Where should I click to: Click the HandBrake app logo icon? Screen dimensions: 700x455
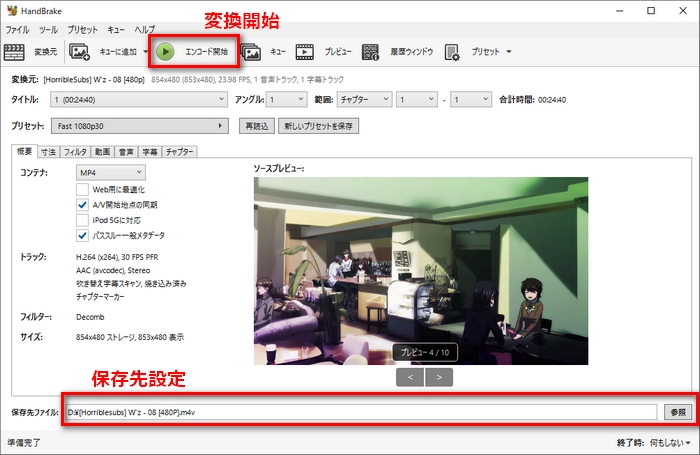12,11
